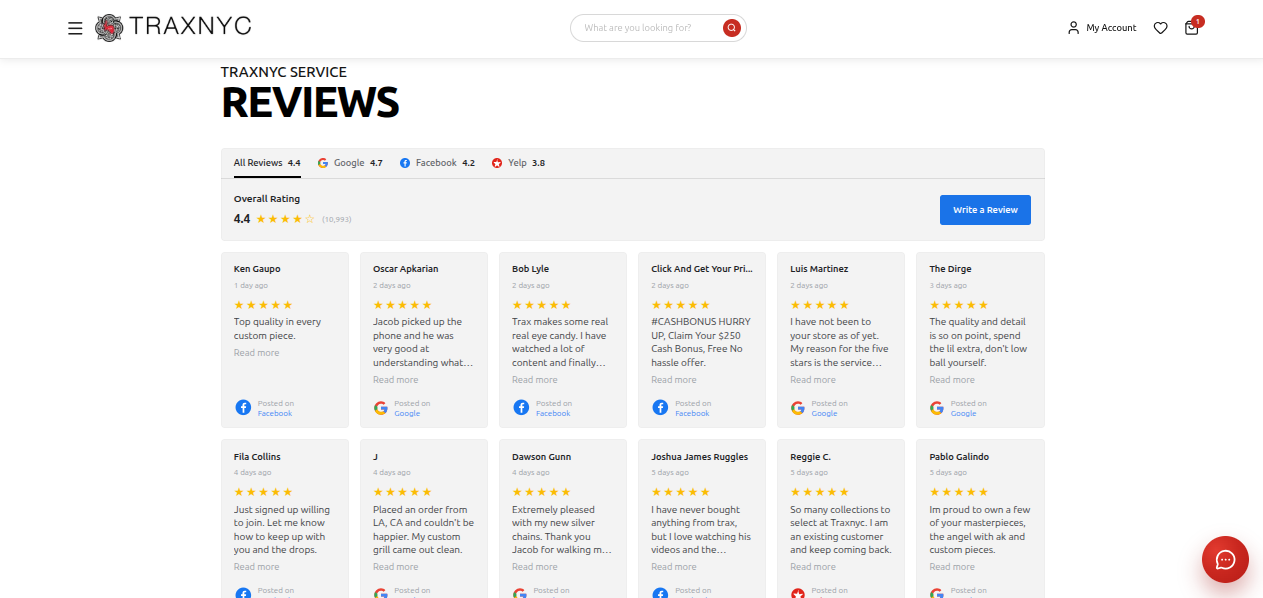The height and width of the screenshot is (598, 1263).
Task: Open Google link under Luis Martinez's review
Action: [x=824, y=413]
